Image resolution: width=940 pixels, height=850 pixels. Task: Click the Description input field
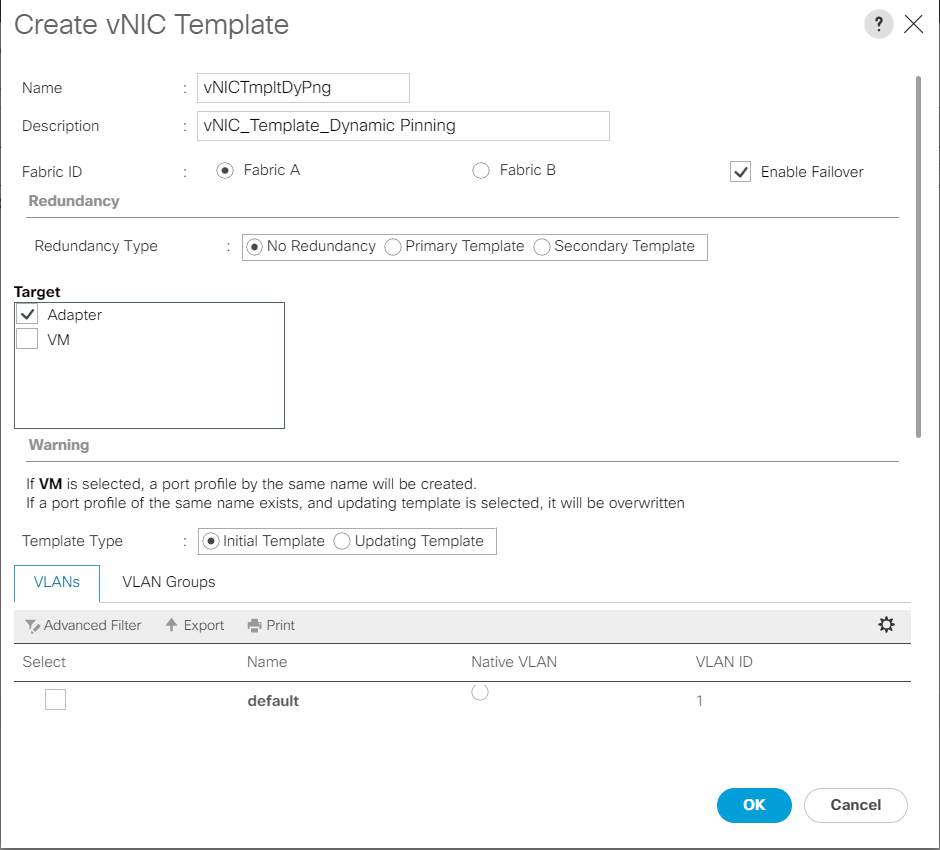pyautogui.click(x=403, y=126)
